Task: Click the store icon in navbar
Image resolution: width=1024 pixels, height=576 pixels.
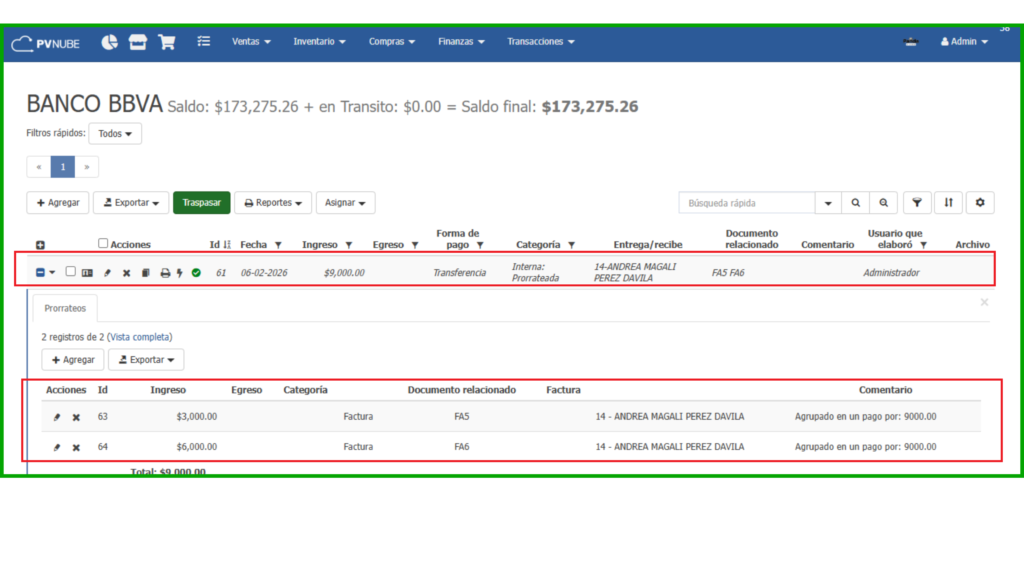Action: (138, 42)
